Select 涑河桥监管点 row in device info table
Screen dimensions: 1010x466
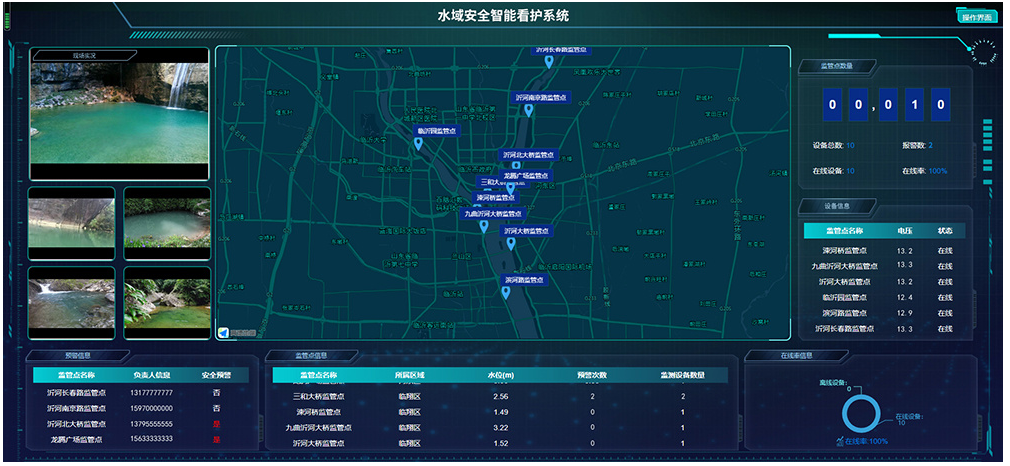850,251
